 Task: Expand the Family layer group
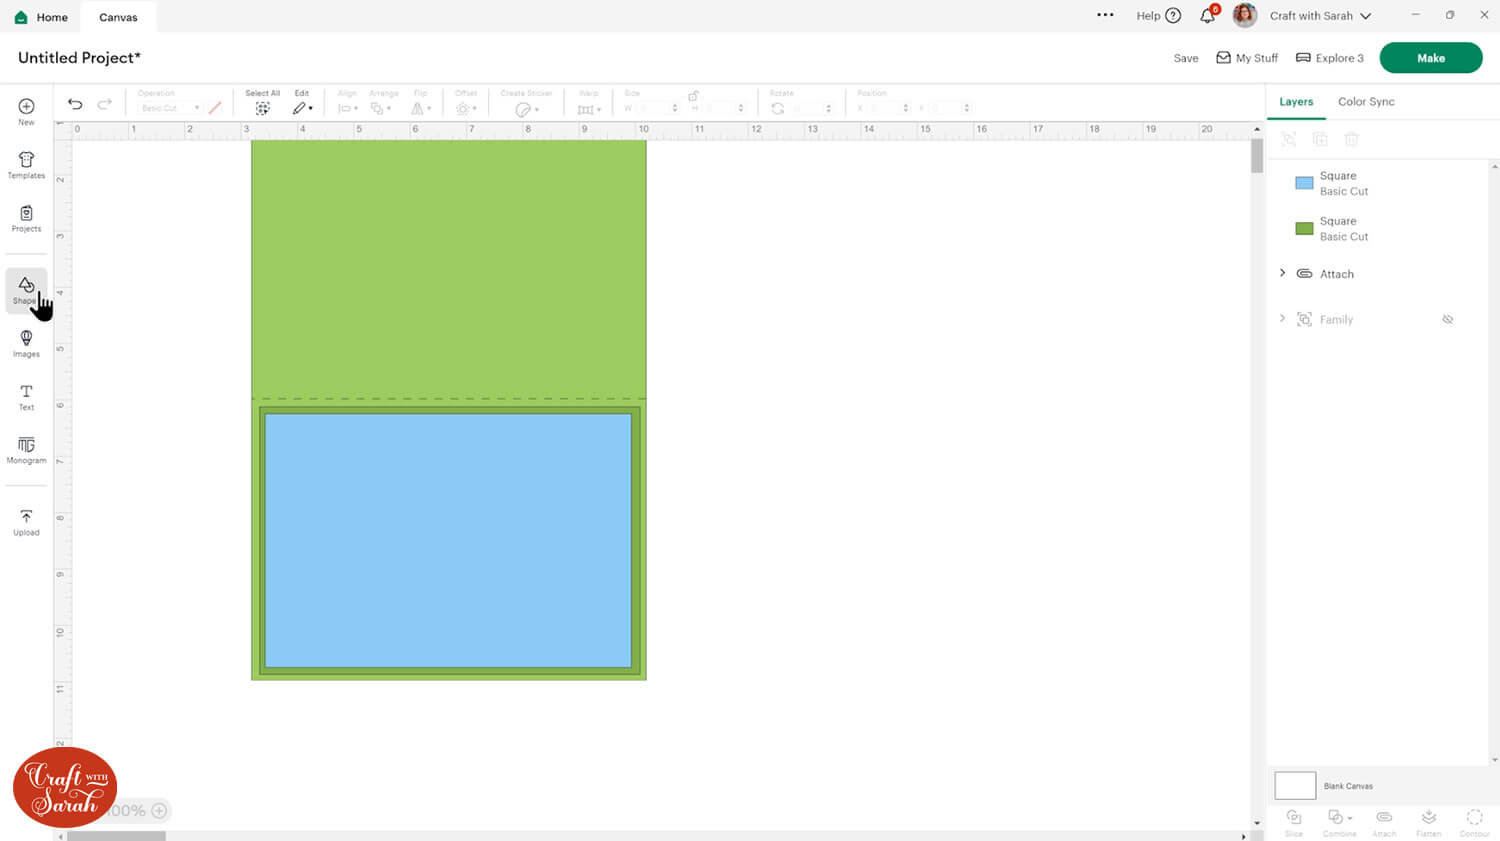[1282, 319]
